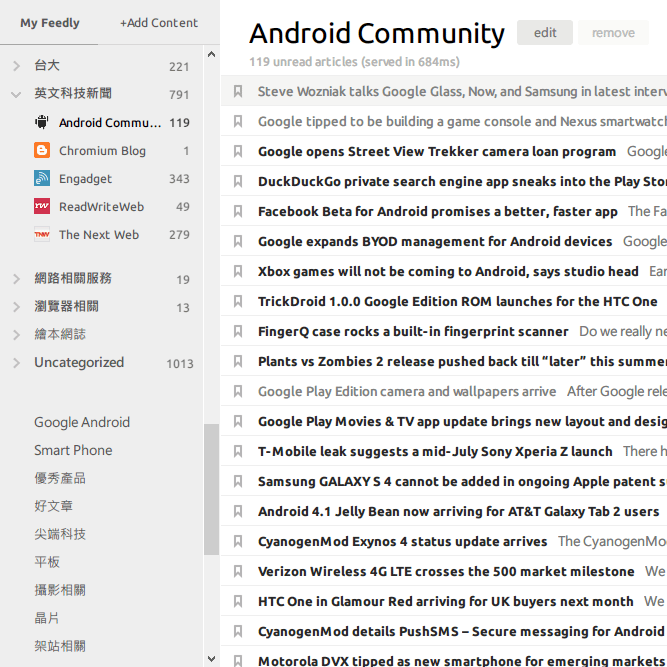Screen dimensions: 667x667
Task: Bookmark the DuckDuckGo search engine article
Action: pos(238,181)
